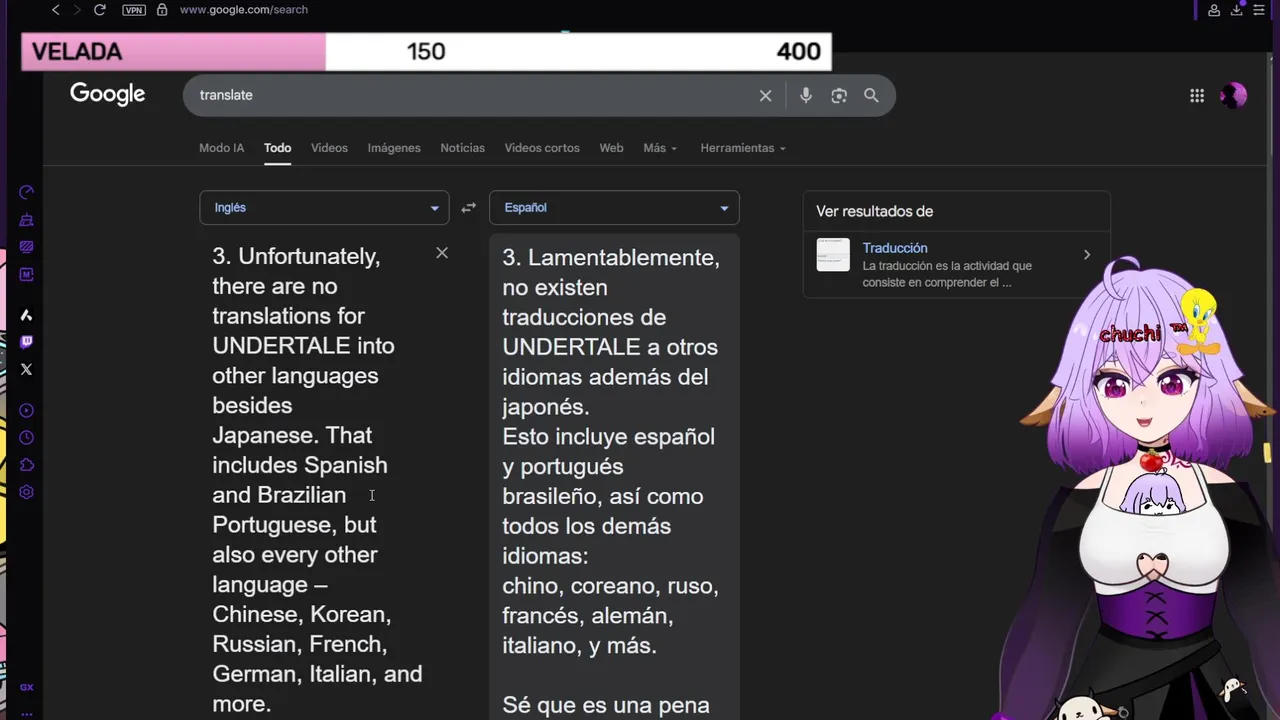
Task: Open GX Control speedometer in sidebar
Action: pyautogui.click(x=27, y=192)
